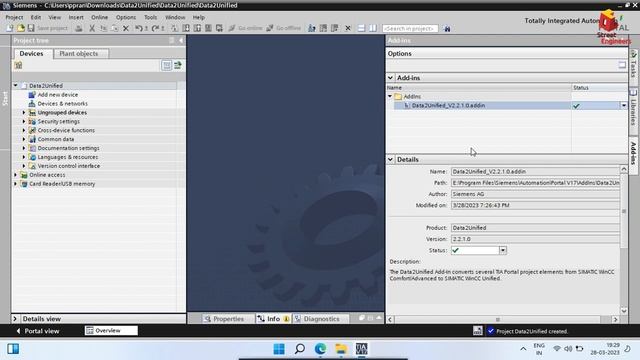Click the Open project toolbar icon
640x360 pixels.
click(x=20, y=28)
